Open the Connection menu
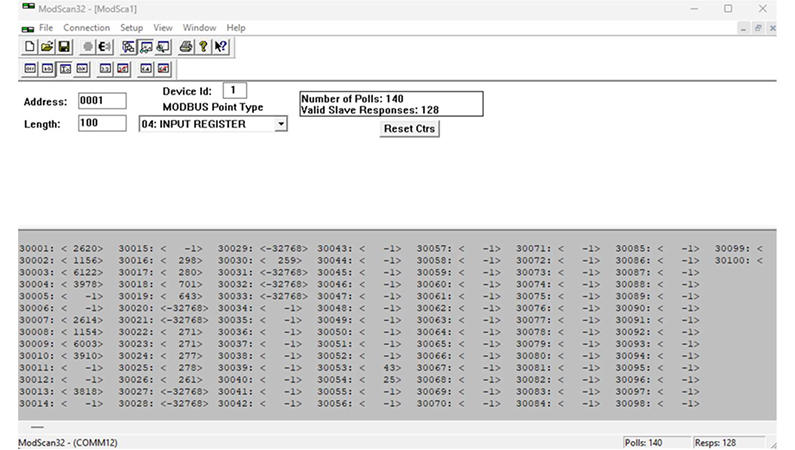Viewport: 795px width, 450px height. (86, 28)
